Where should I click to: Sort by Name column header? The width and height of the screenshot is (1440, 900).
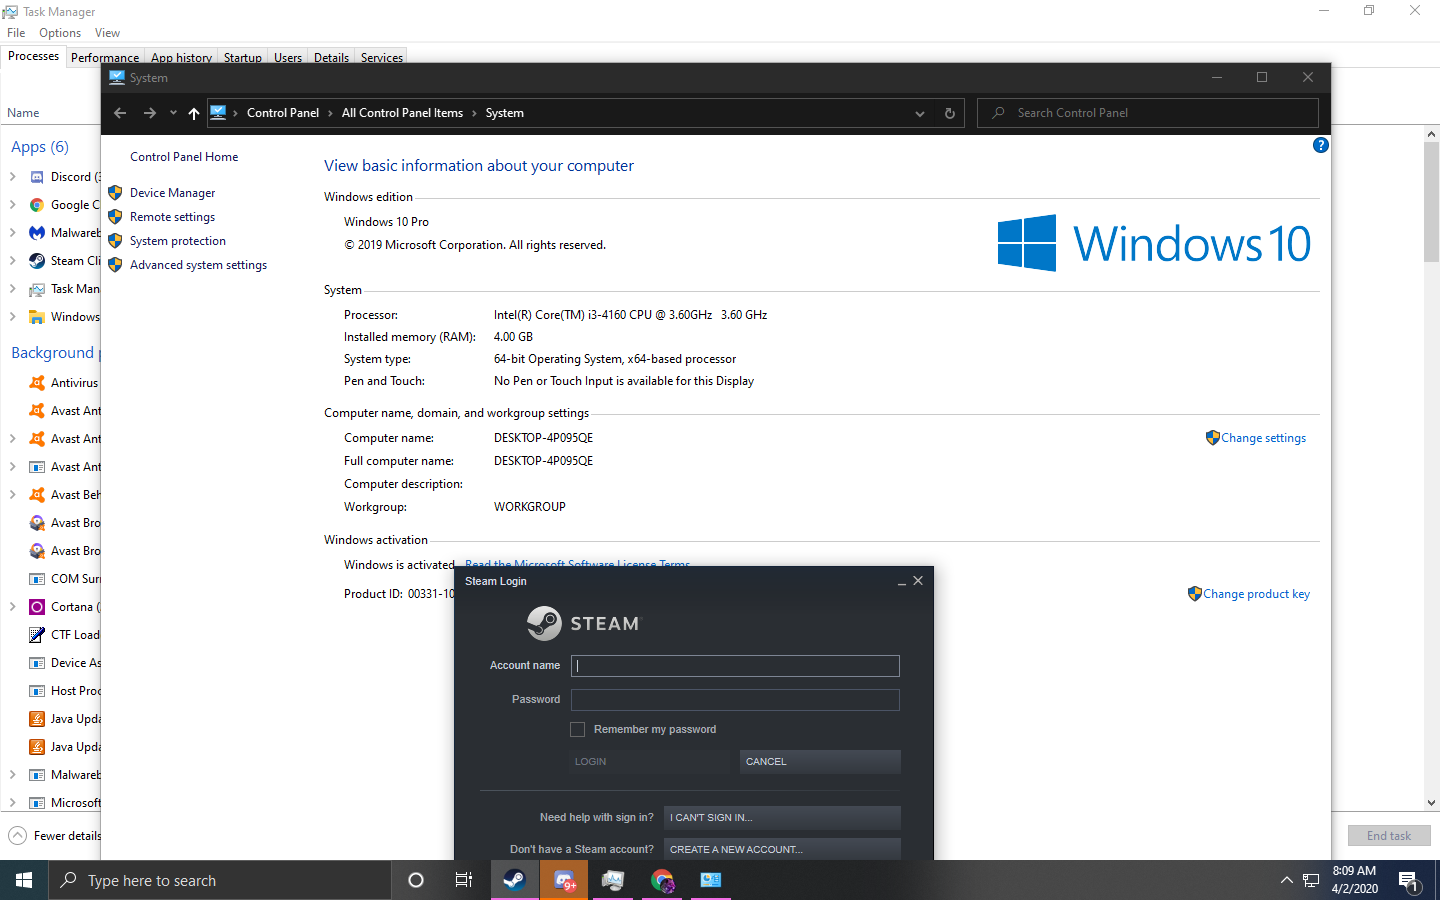point(23,113)
